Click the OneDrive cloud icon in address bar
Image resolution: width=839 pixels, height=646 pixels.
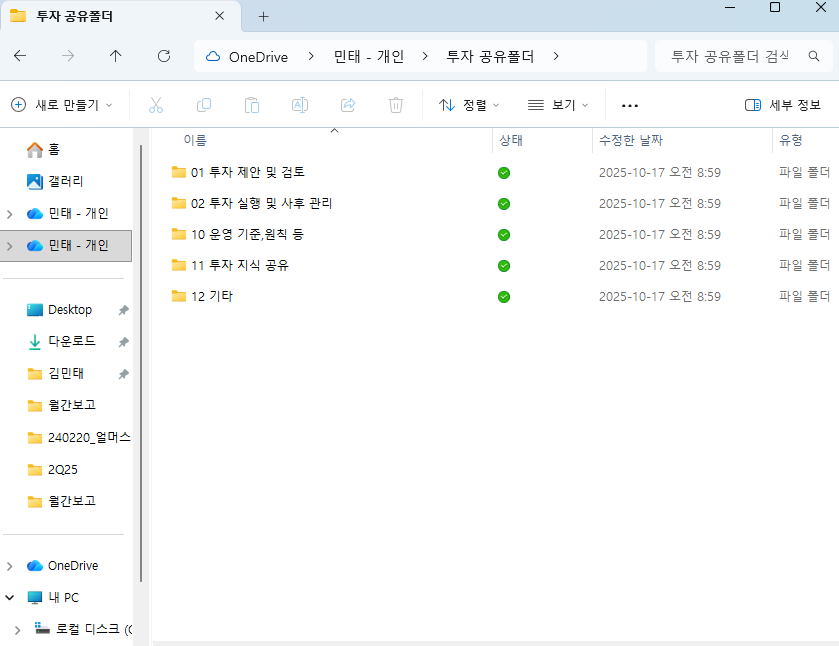tap(213, 56)
